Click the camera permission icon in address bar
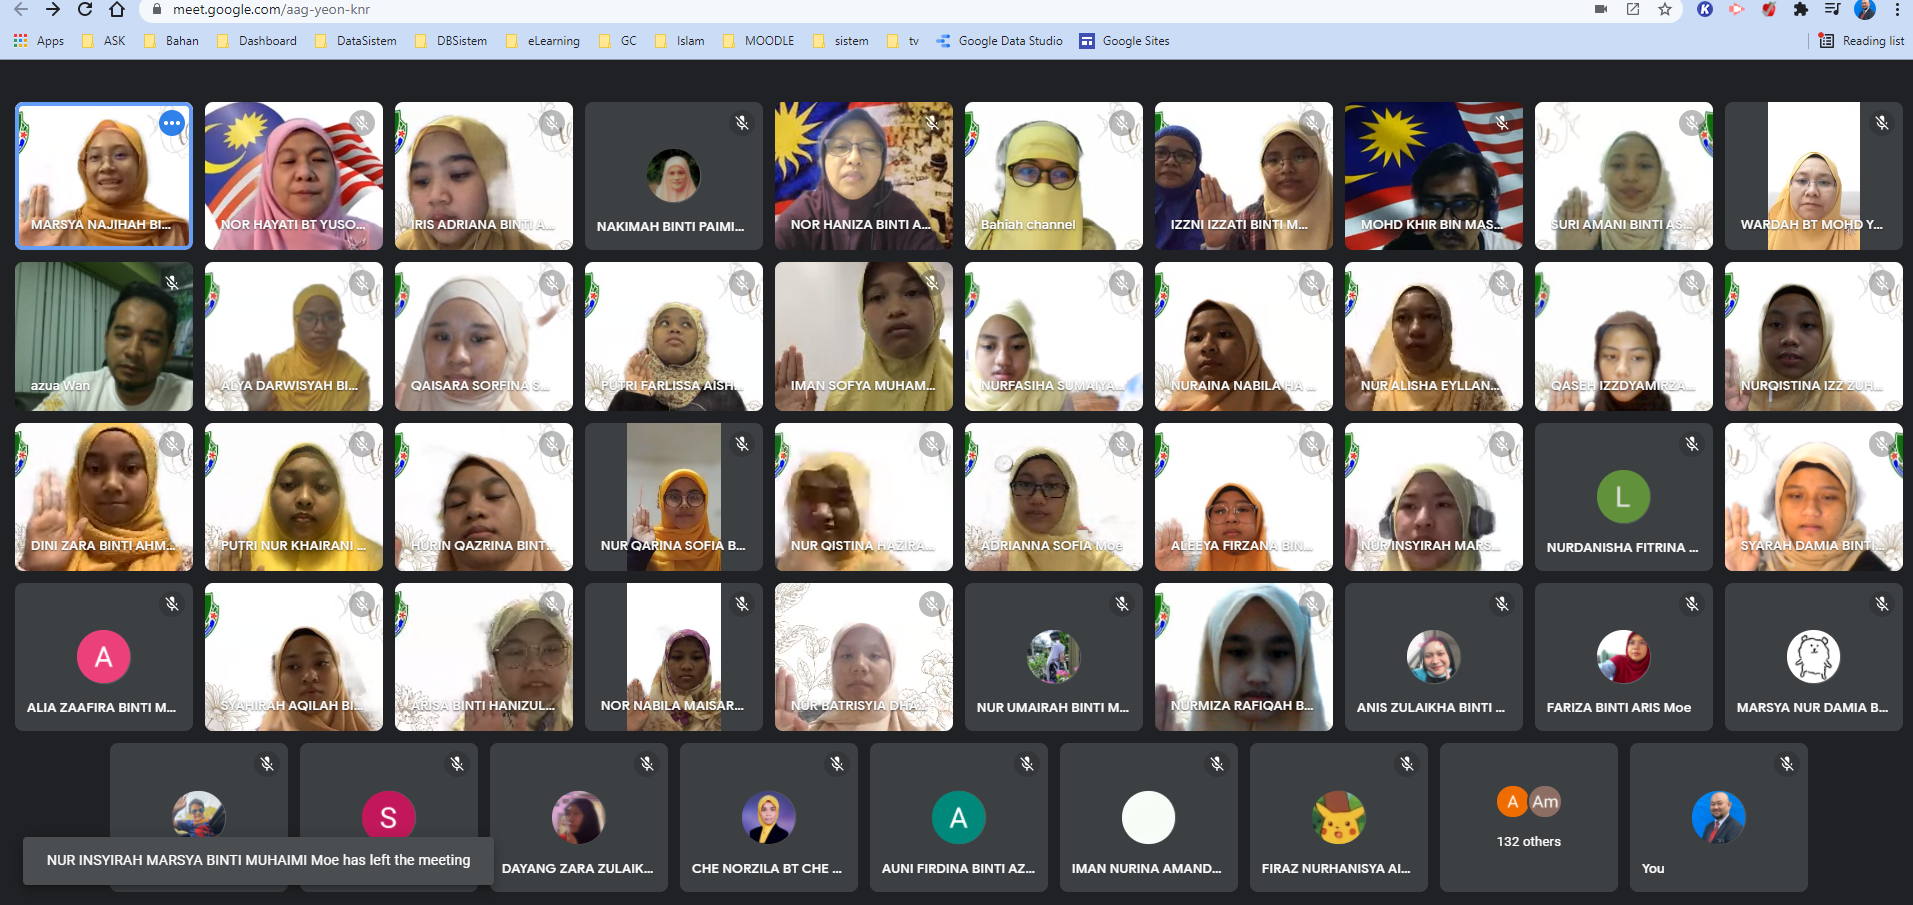The width and height of the screenshot is (1913, 905). 1601,10
